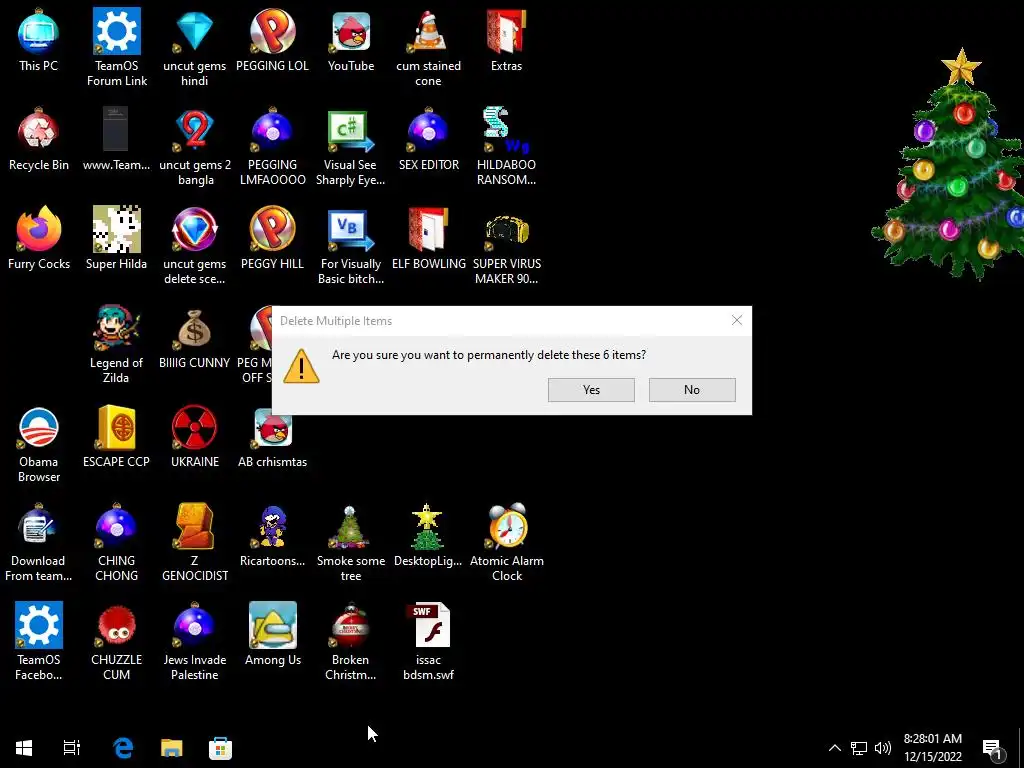Open Task View from the taskbar
Image resolution: width=1024 pixels, height=768 pixels.
(72, 748)
